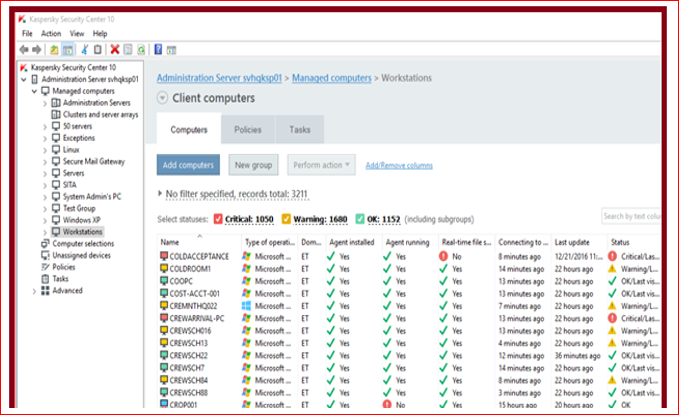Click COLDACCEPTANCE computer icon
Viewport: 679px width, 415px height.
tap(164, 256)
